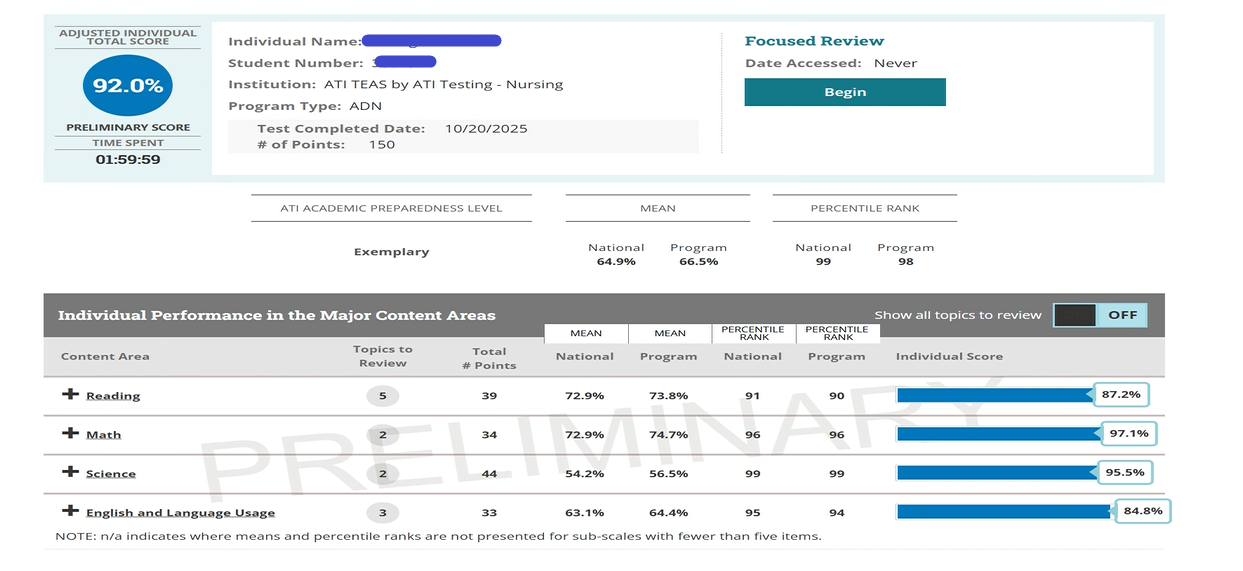Screen dimensions: 1243x571
Task: Click the Individual Score column header
Action: click(948, 356)
